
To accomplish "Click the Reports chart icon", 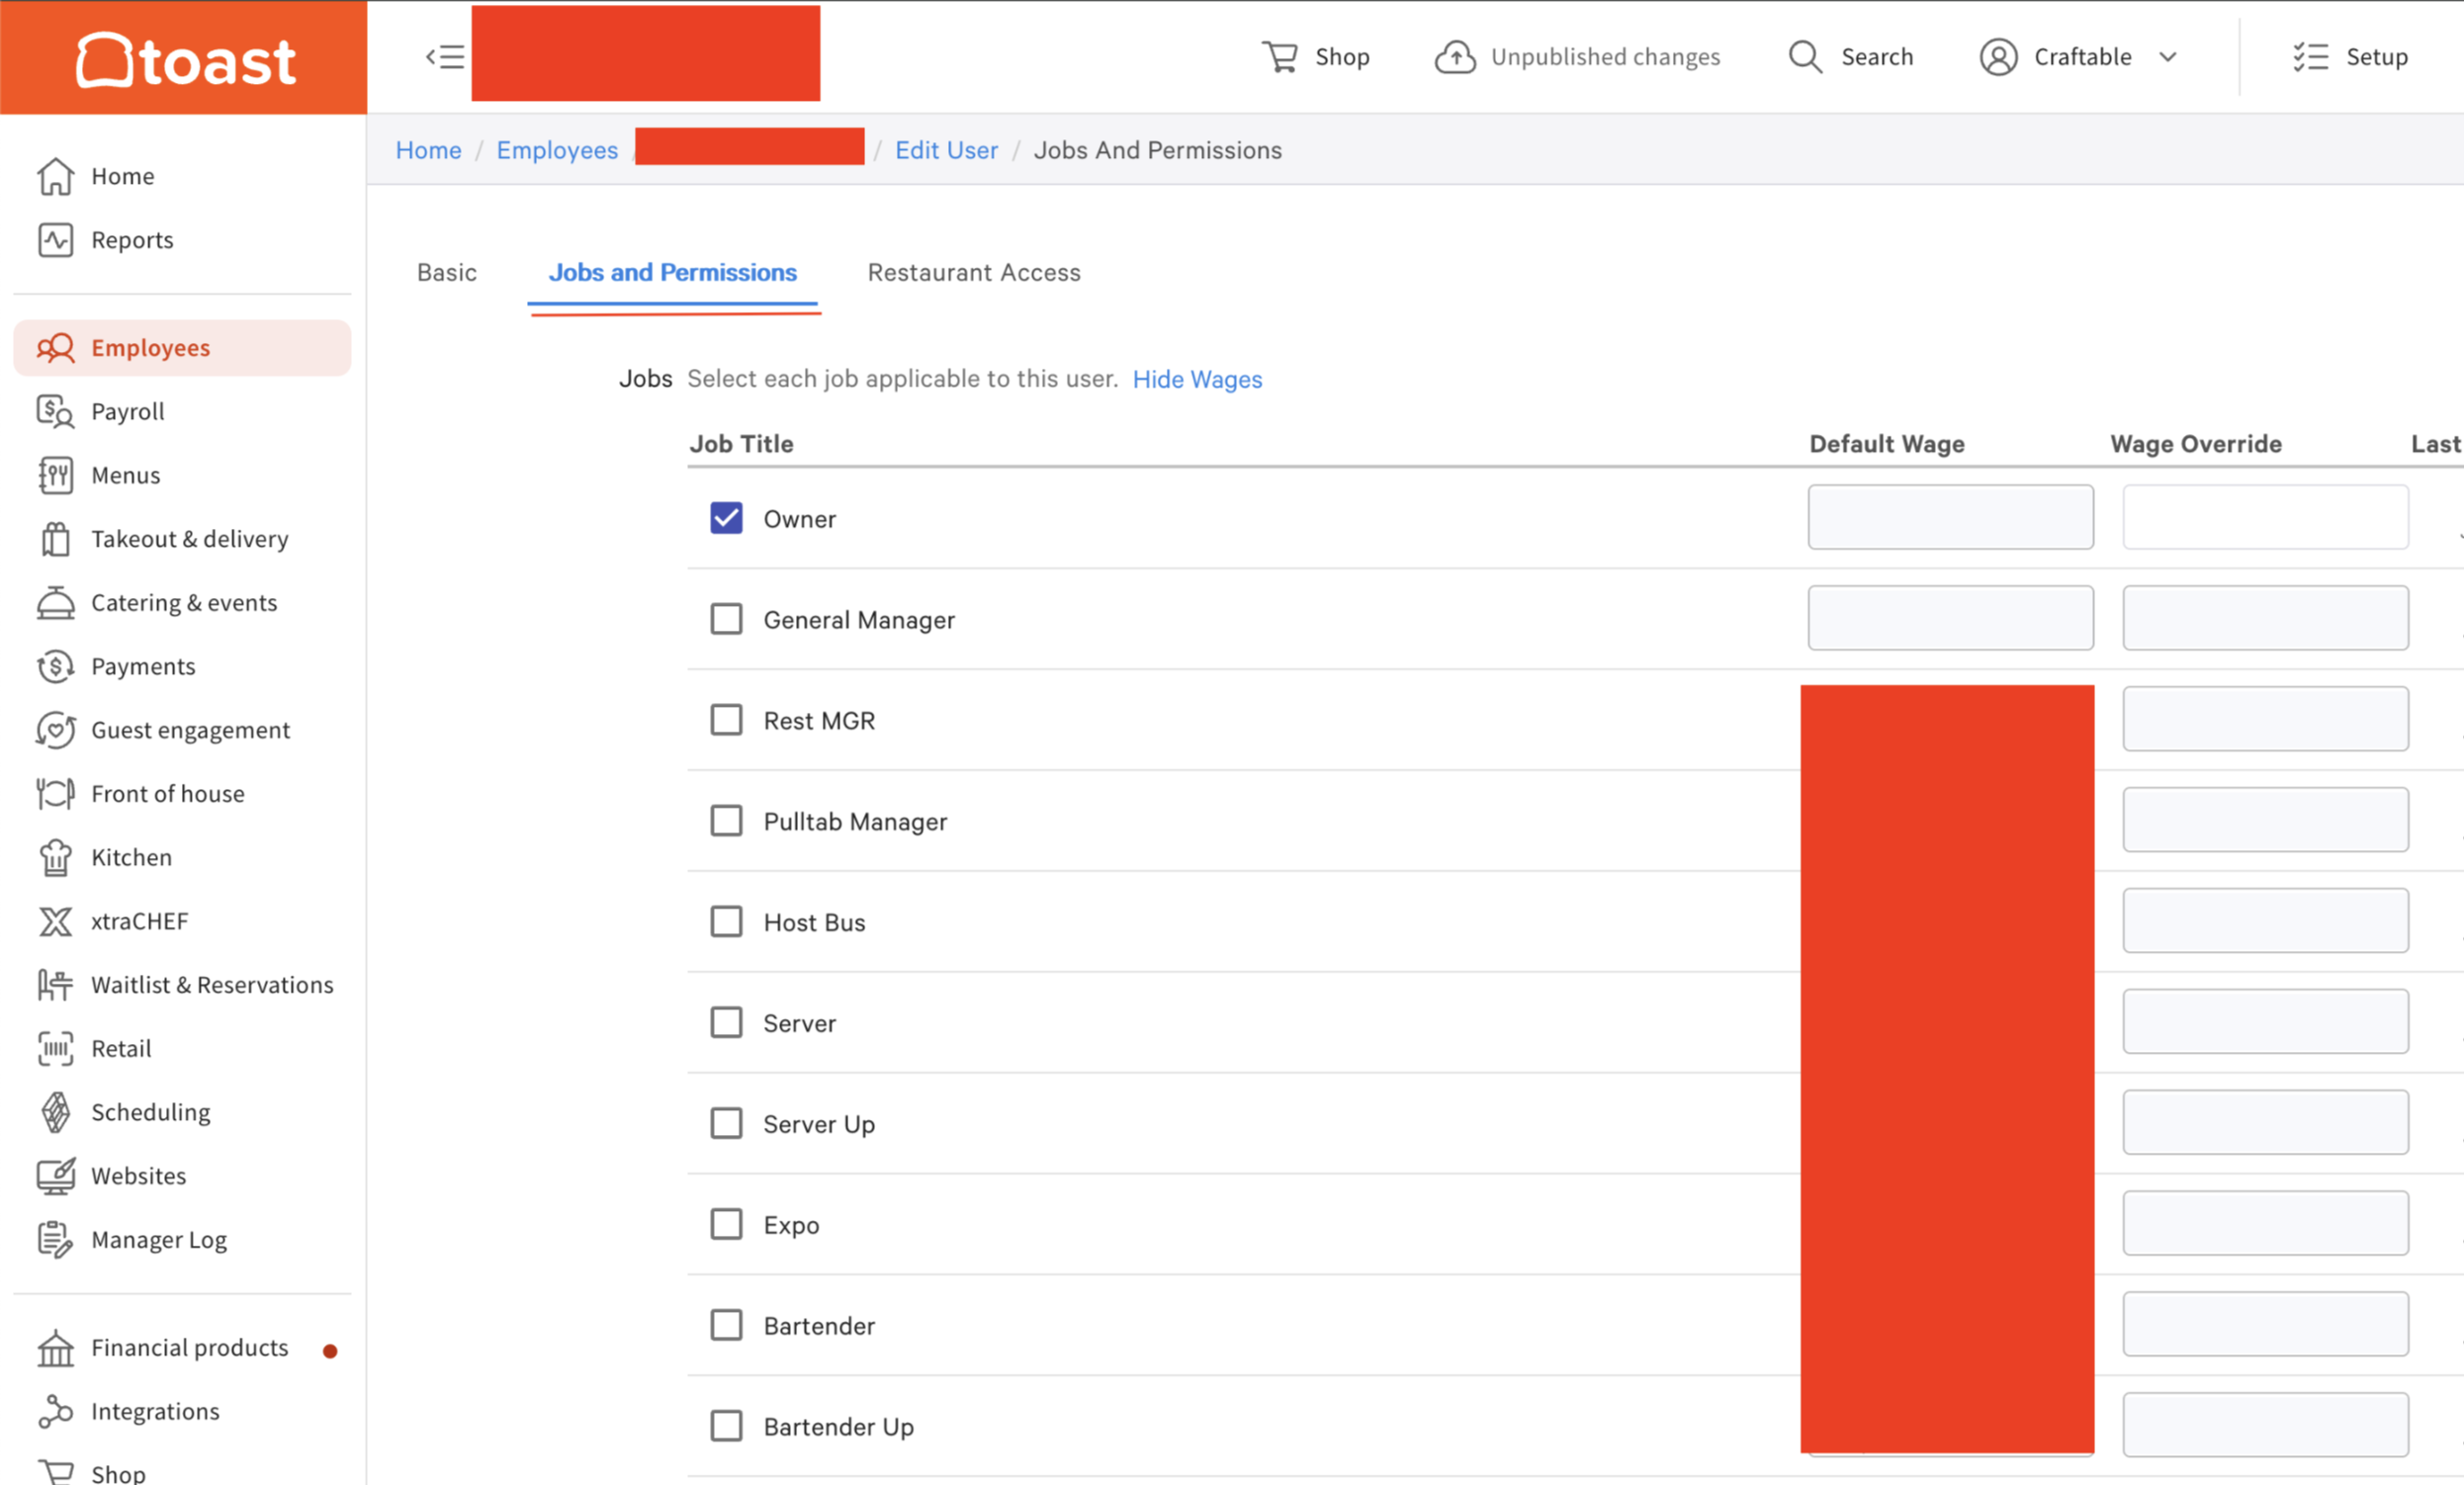I will (x=56, y=240).
